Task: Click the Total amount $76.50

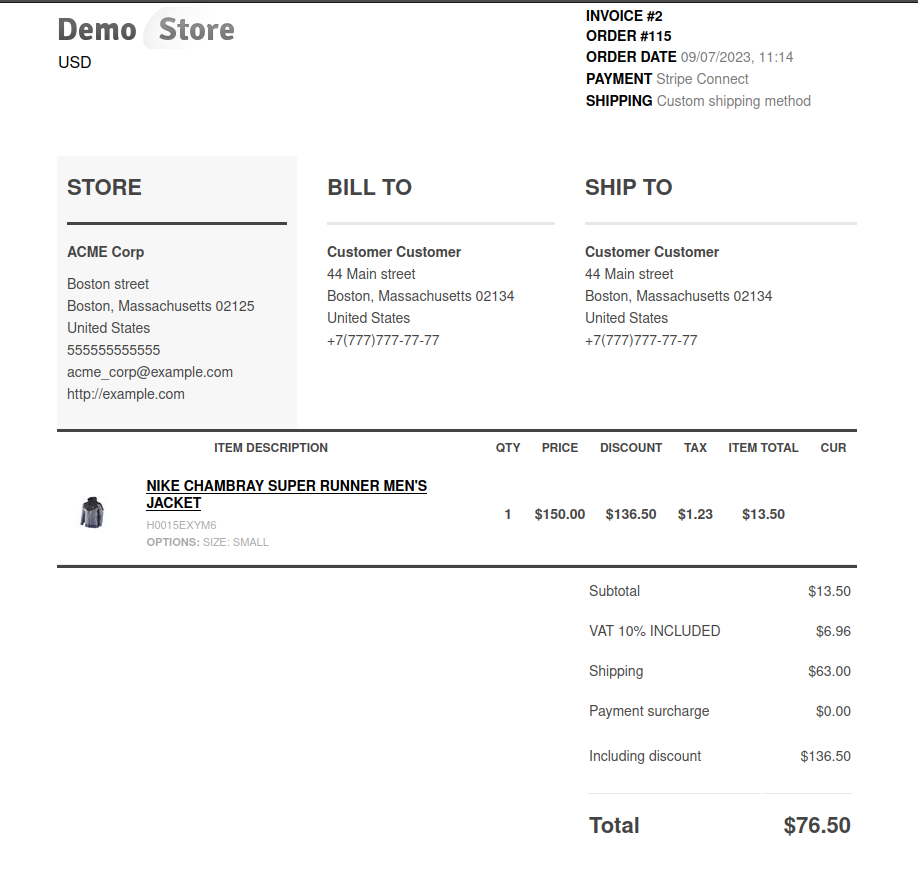Action: [817, 825]
